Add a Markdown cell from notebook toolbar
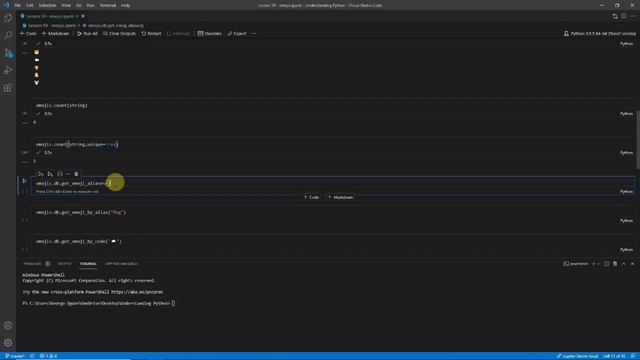 (56, 33)
